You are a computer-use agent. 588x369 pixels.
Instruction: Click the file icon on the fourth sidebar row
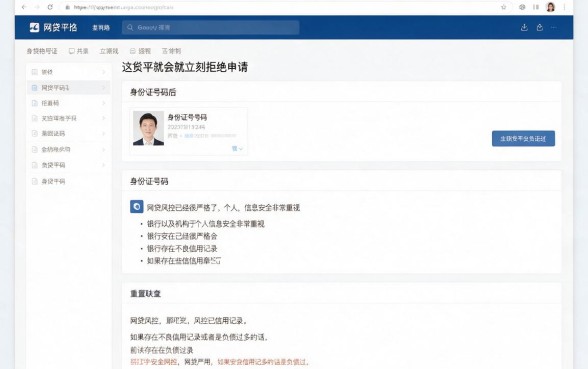coord(34,118)
